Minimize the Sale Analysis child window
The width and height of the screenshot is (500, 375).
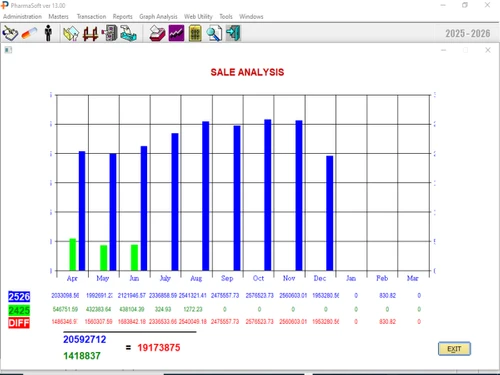[443, 50]
